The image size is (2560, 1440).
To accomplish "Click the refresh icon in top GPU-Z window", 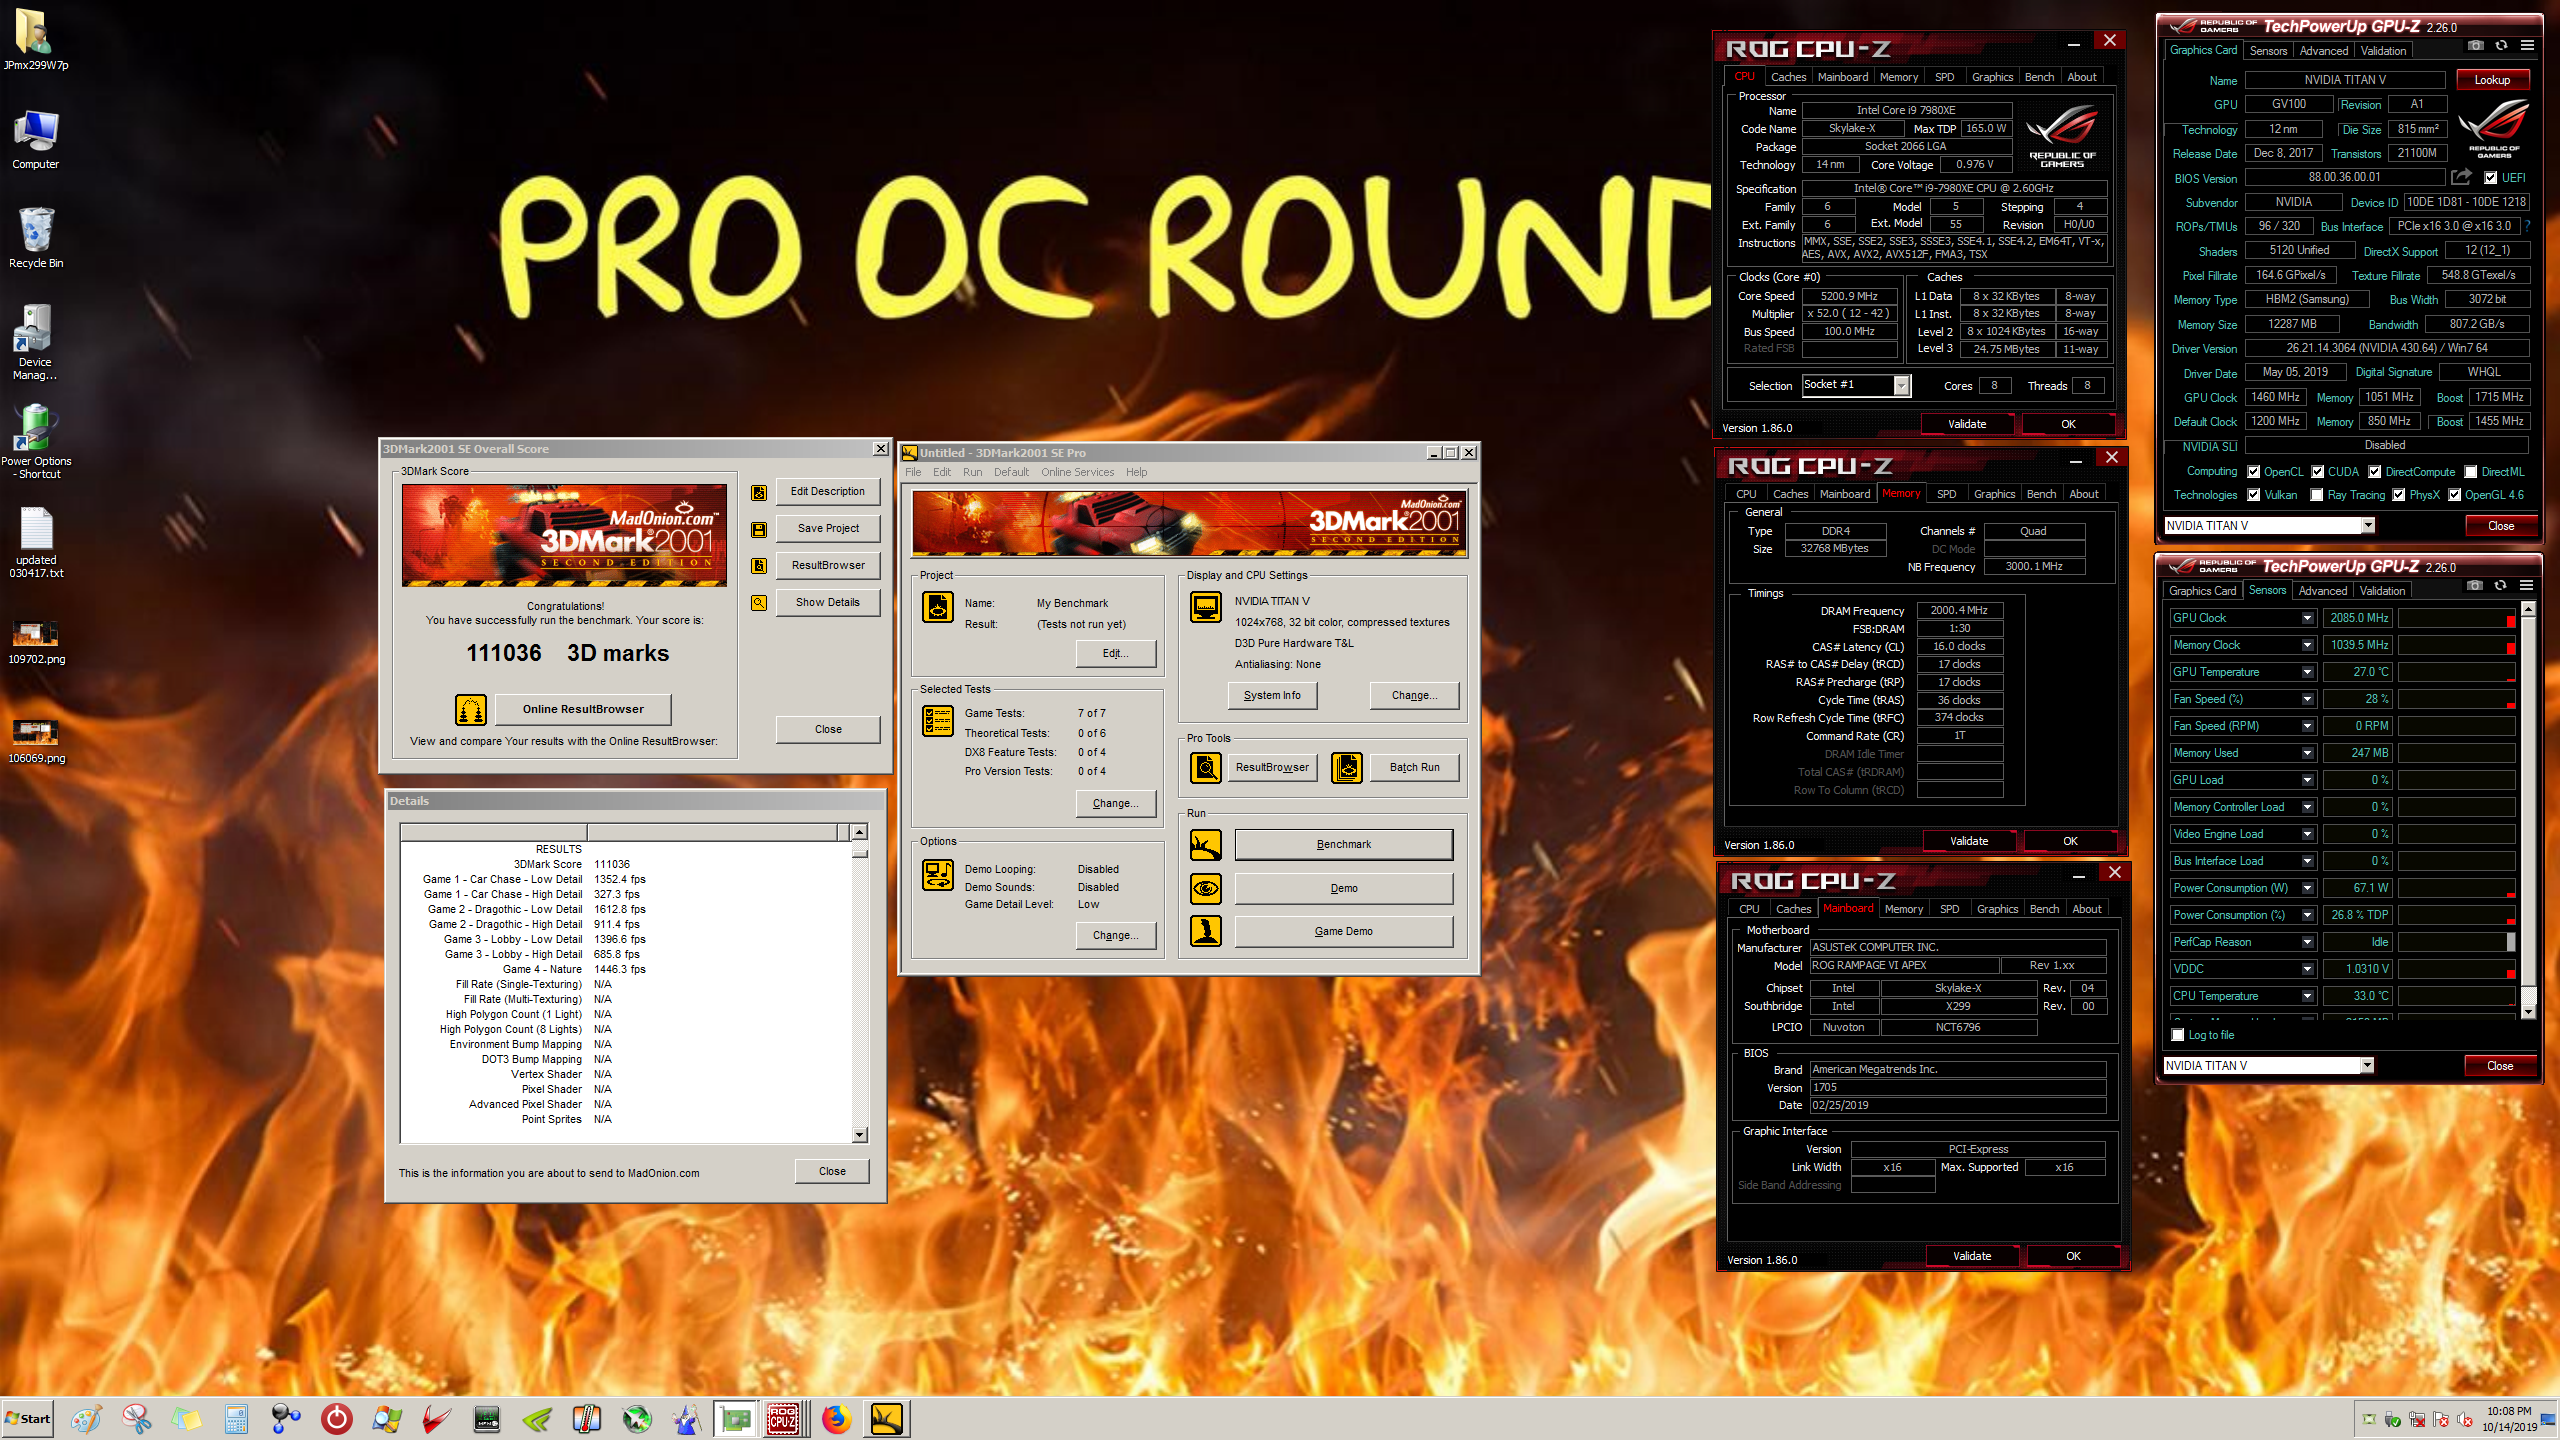I will click(x=2501, y=46).
